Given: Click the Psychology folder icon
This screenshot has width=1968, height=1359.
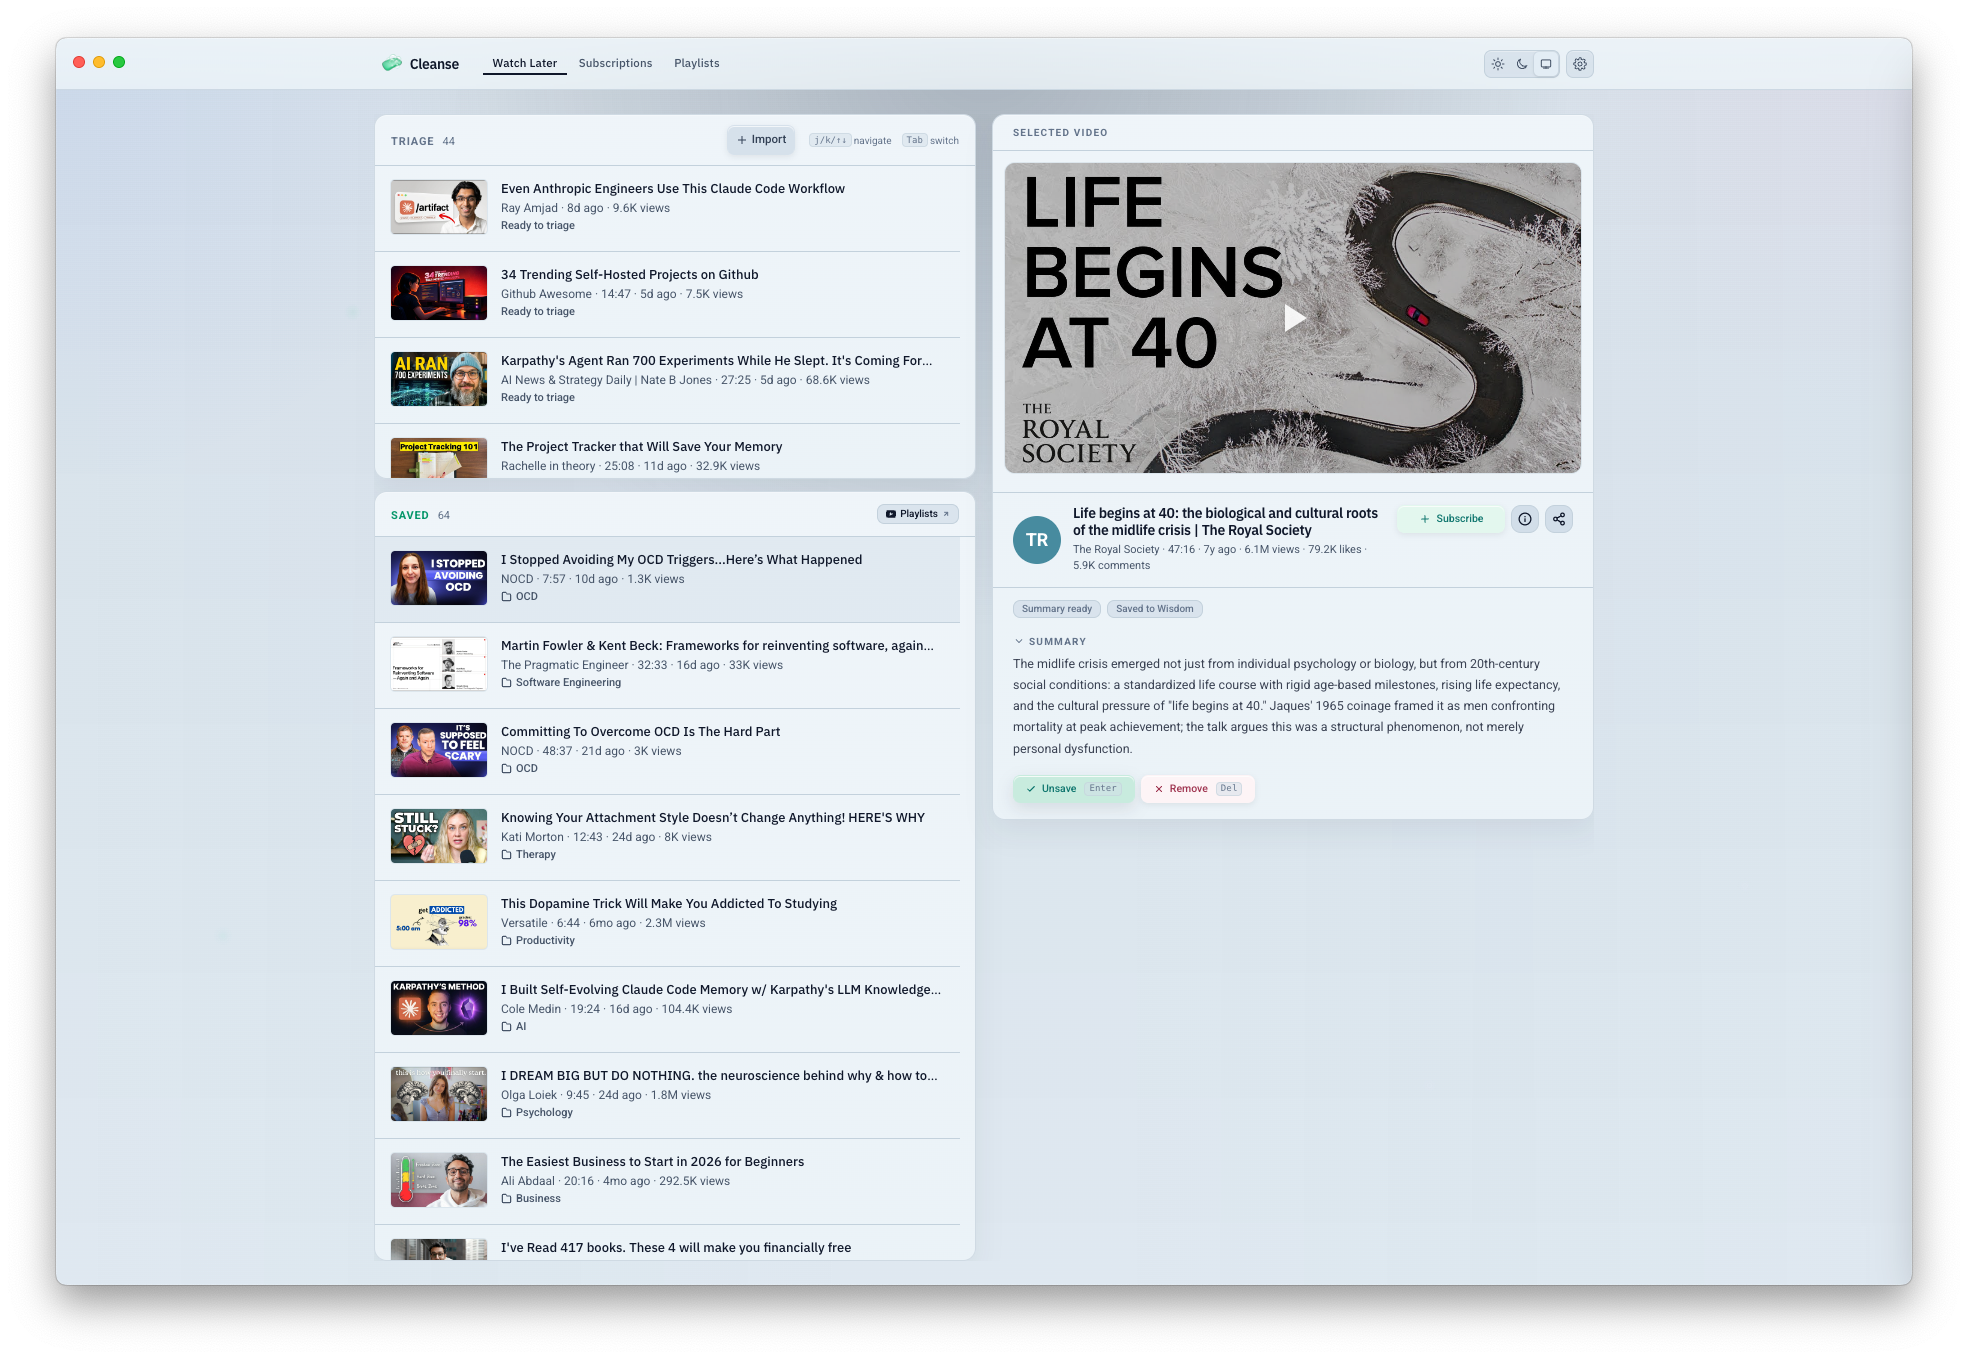Looking at the screenshot, I should pyautogui.click(x=506, y=1113).
